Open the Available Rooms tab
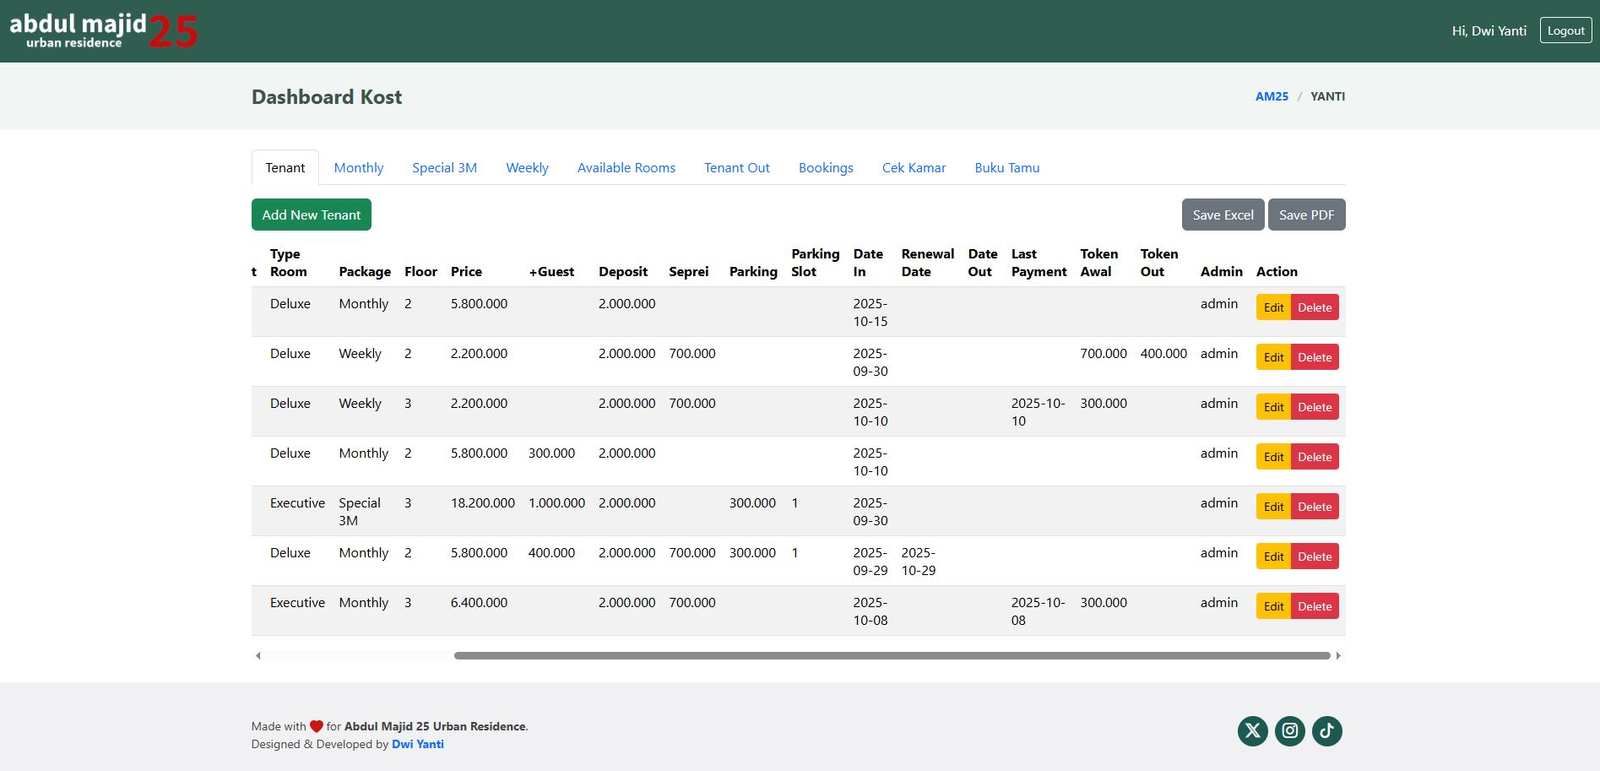This screenshot has width=1600, height=771. pyautogui.click(x=626, y=168)
